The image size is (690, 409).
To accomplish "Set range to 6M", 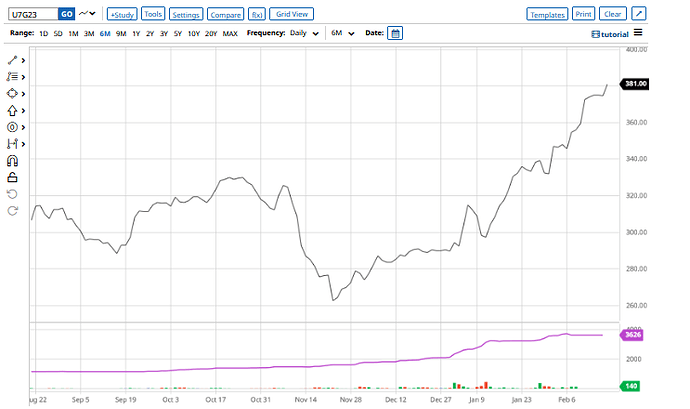I will click(105, 33).
